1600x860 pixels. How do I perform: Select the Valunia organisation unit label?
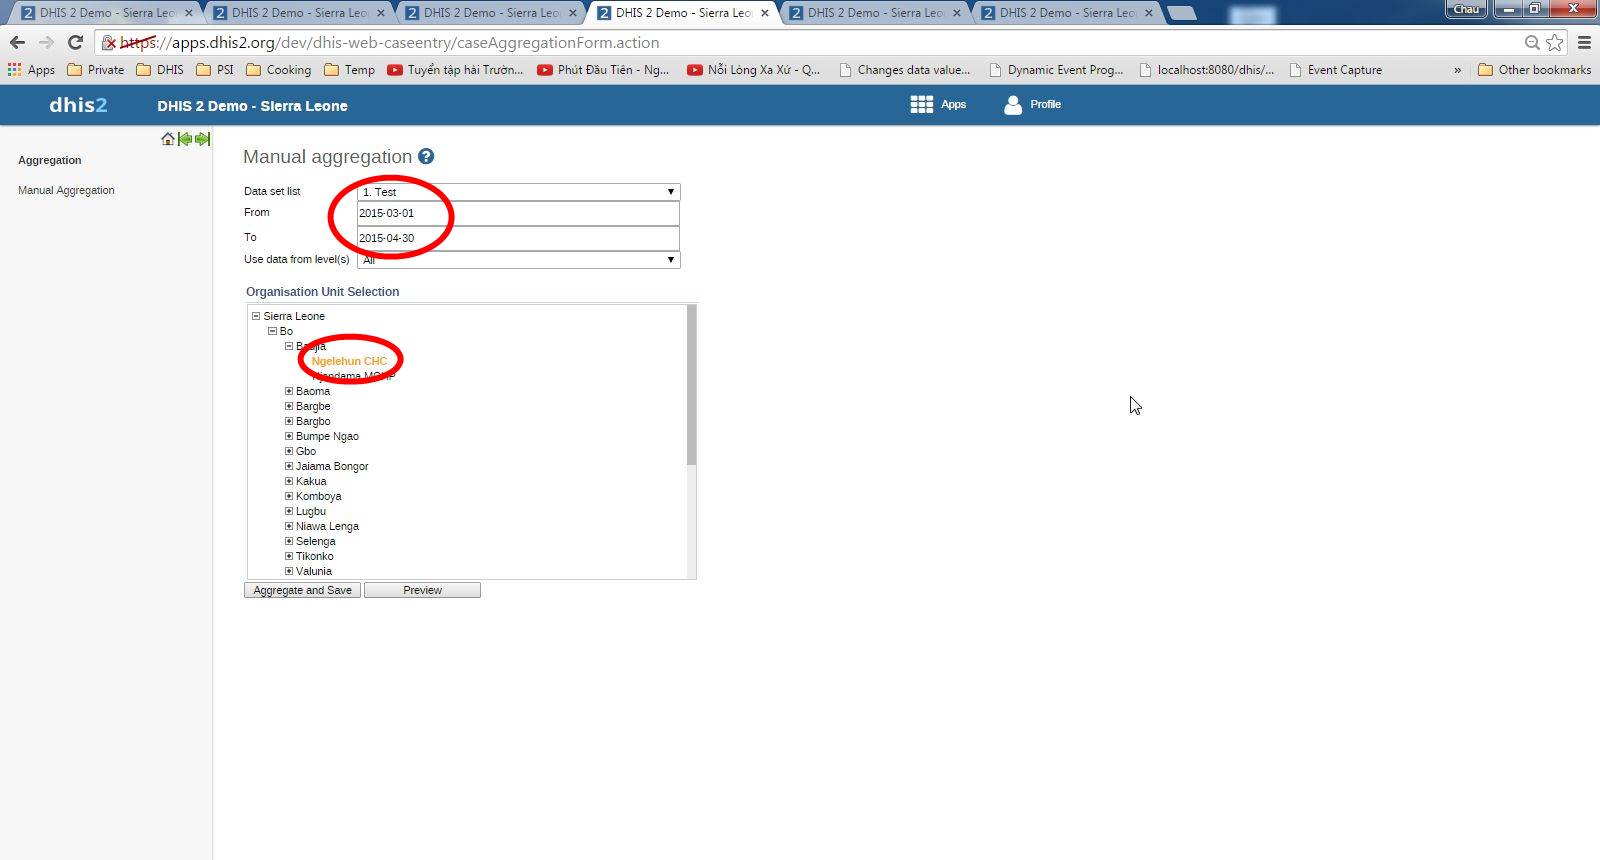314,571
